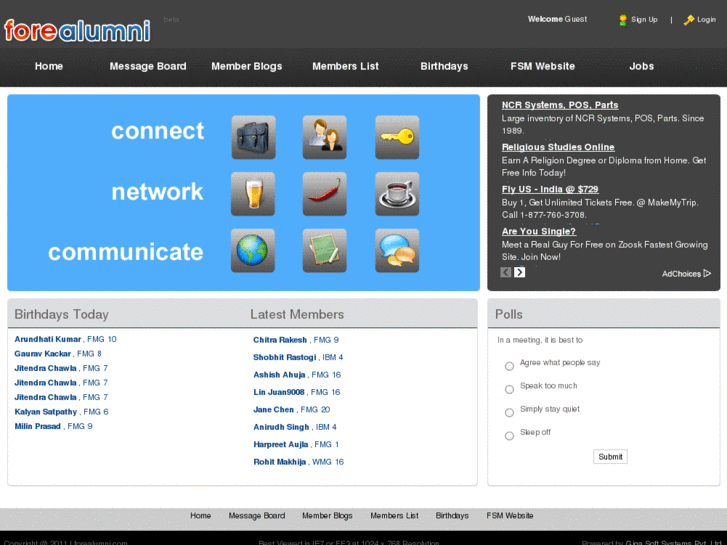The width and height of the screenshot is (727, 545).
Task: Open the coffee cup icon tile
Action: click(397, 194)
